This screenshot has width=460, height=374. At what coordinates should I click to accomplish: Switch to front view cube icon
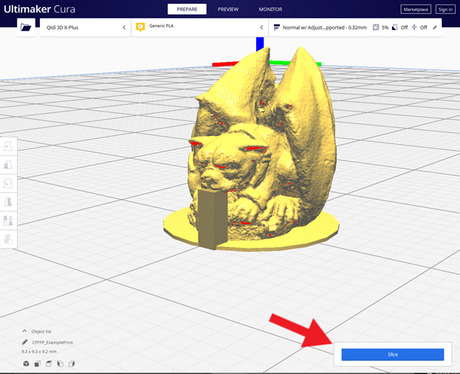click(x=37, y=364)
